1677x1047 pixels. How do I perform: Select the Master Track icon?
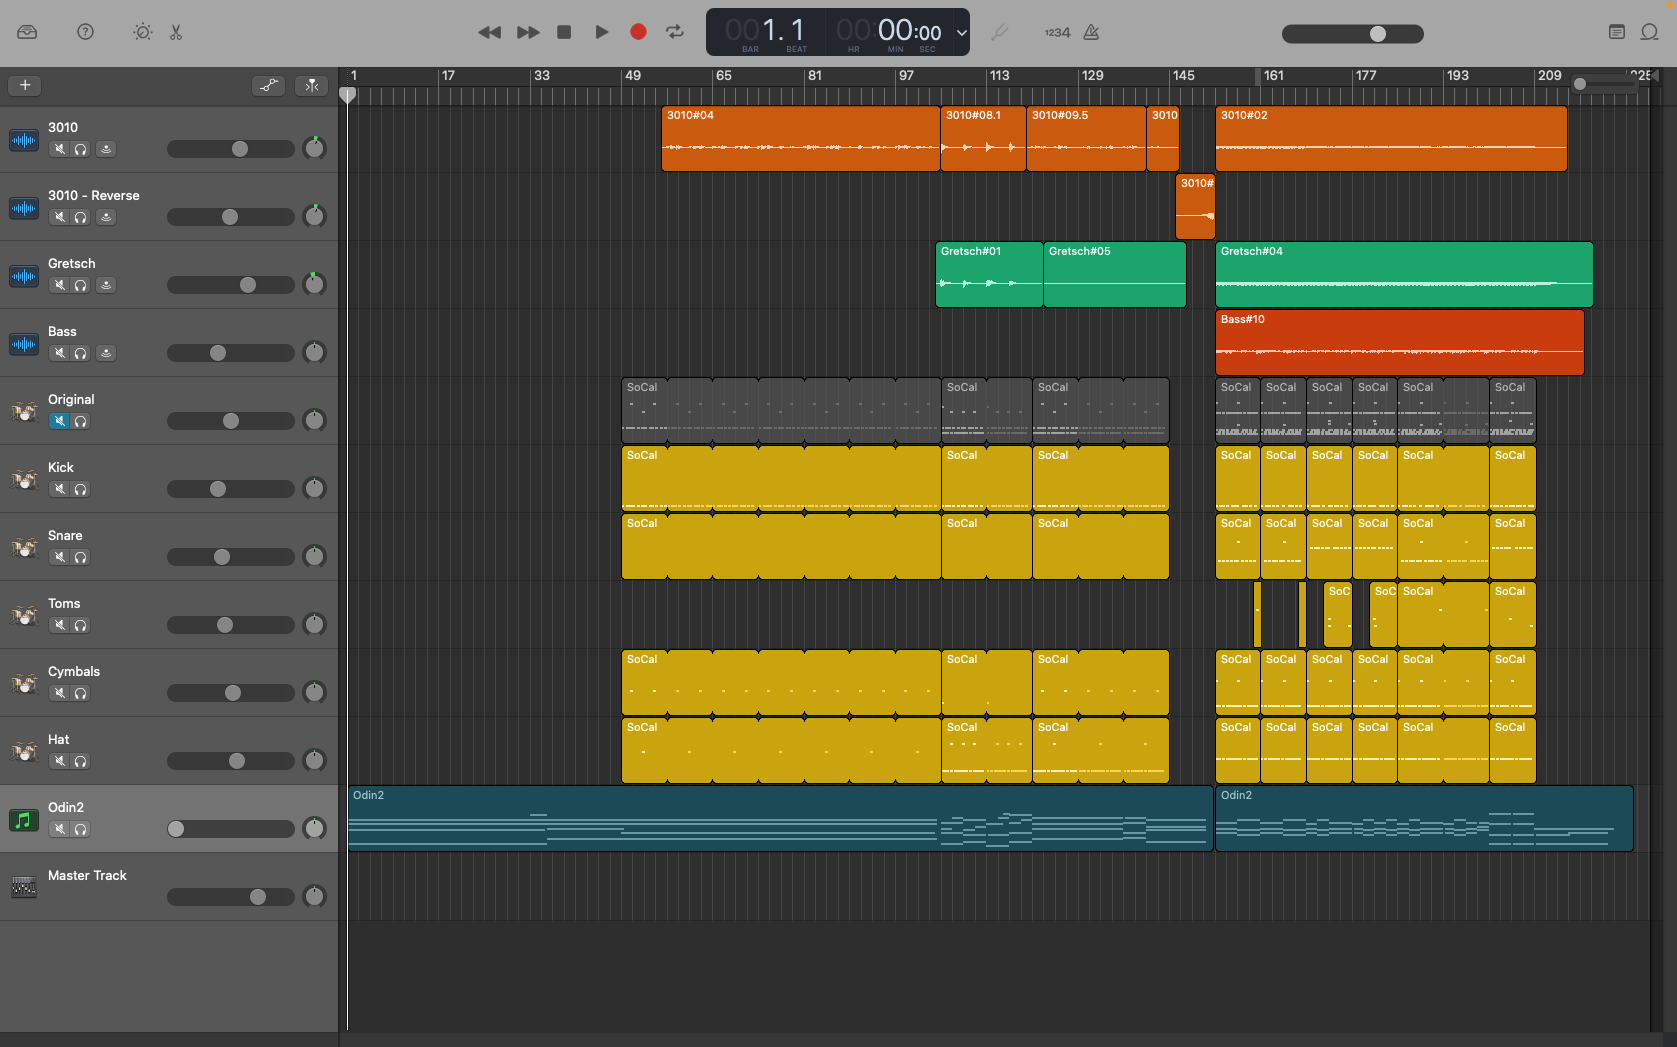pos(24,887)
